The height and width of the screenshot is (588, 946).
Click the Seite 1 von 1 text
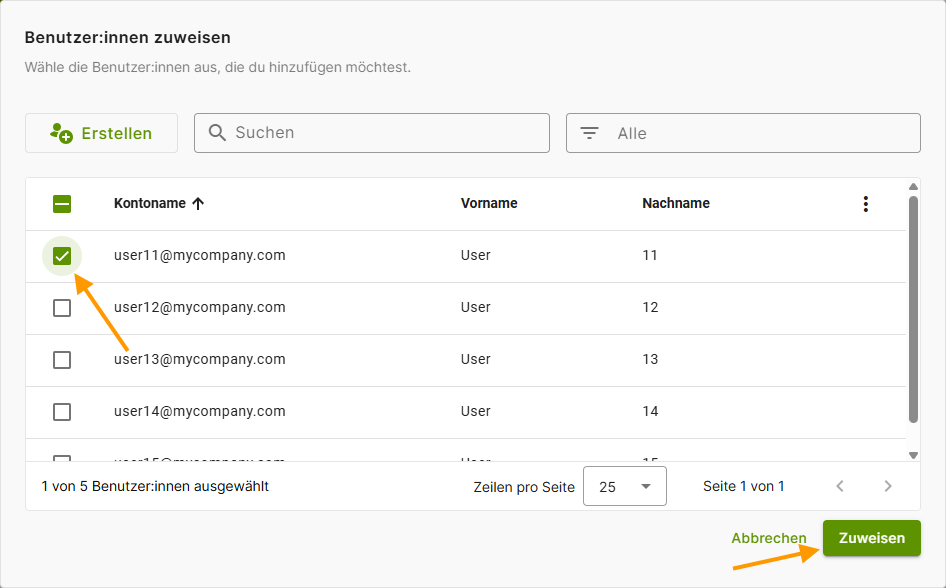[x=743, y=486]
